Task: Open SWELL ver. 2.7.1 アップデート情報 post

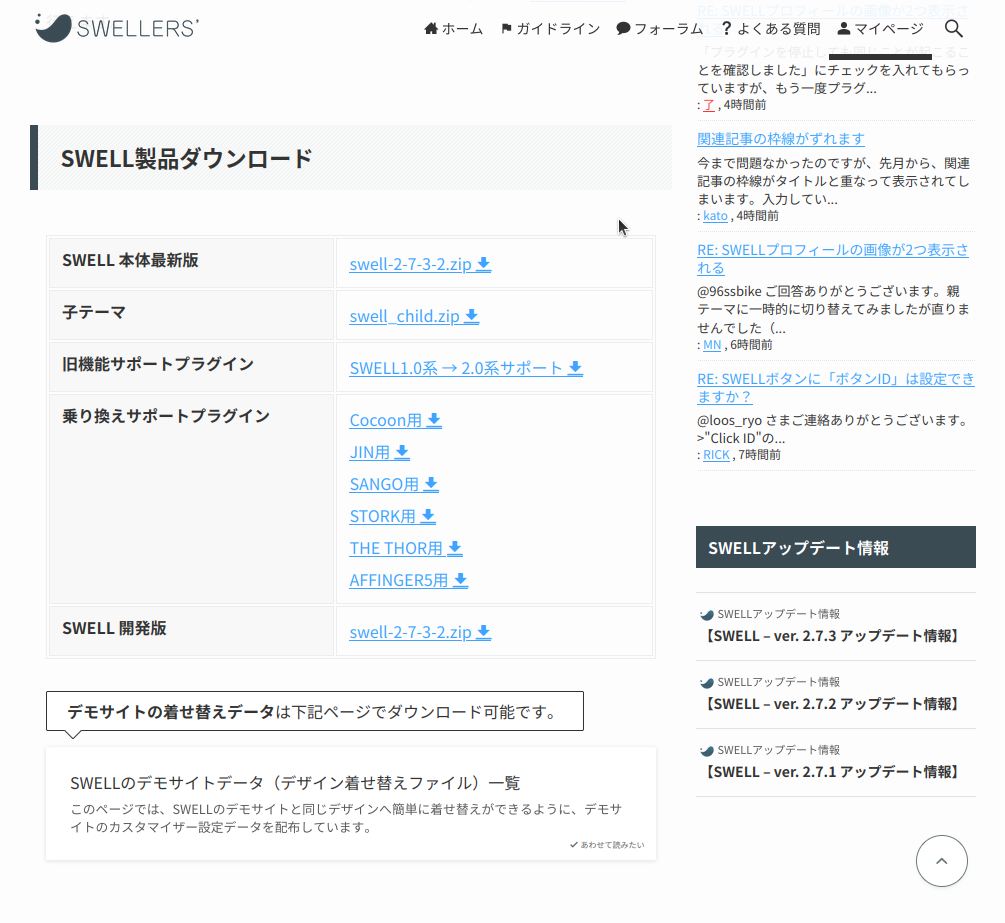Action: (x=836, y=762)
